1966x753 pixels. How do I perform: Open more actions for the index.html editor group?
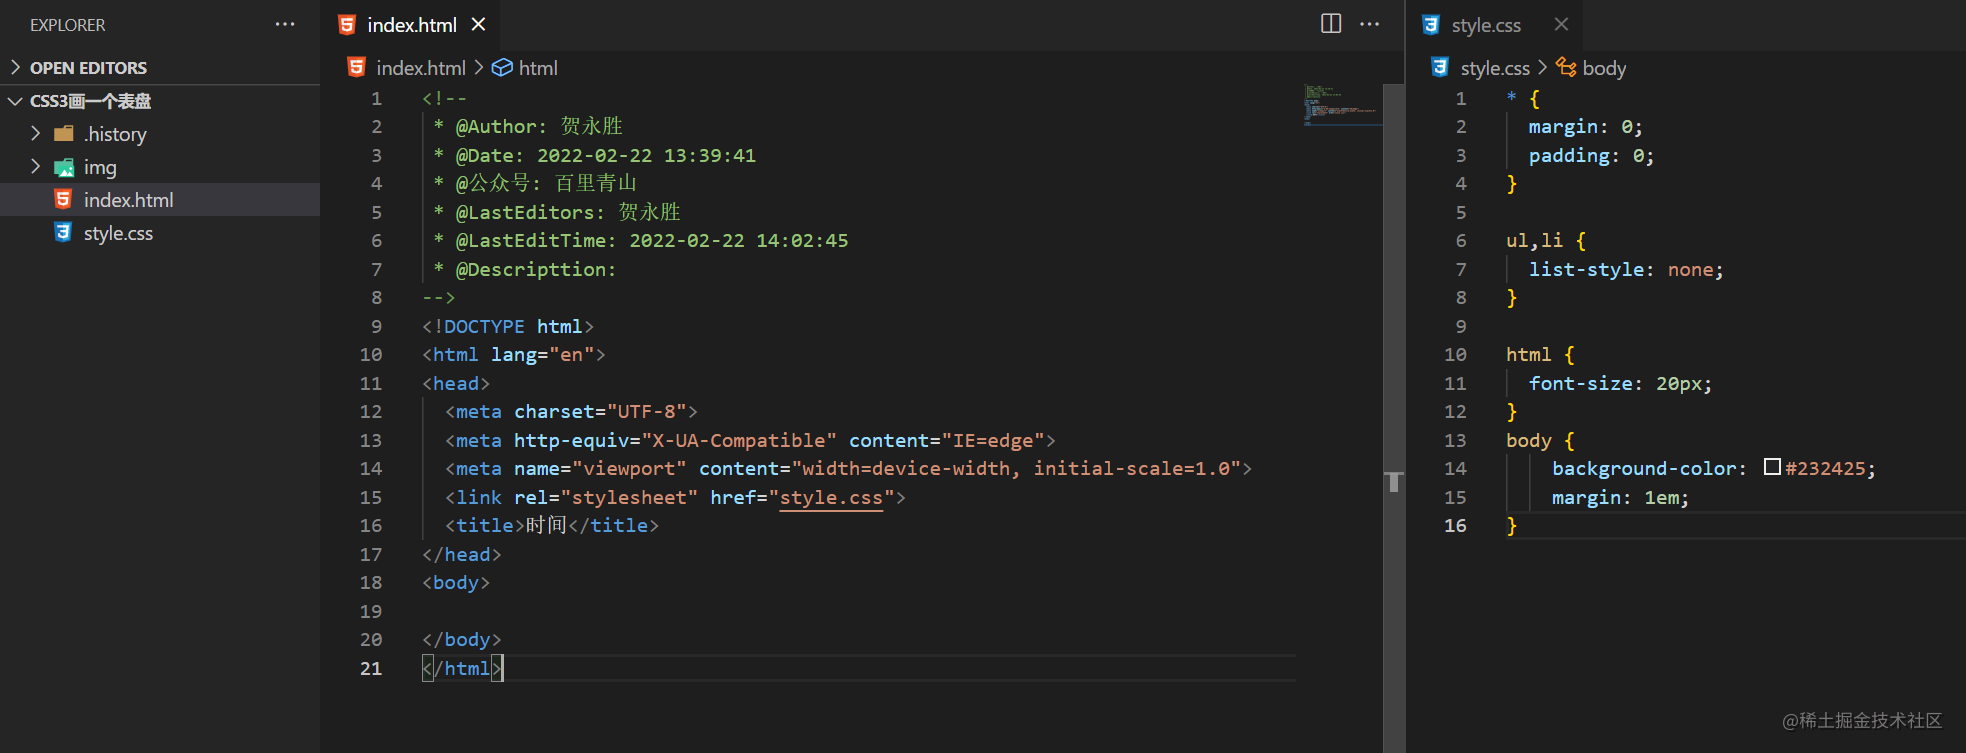pyautogui.click(x=1370, y=23)
